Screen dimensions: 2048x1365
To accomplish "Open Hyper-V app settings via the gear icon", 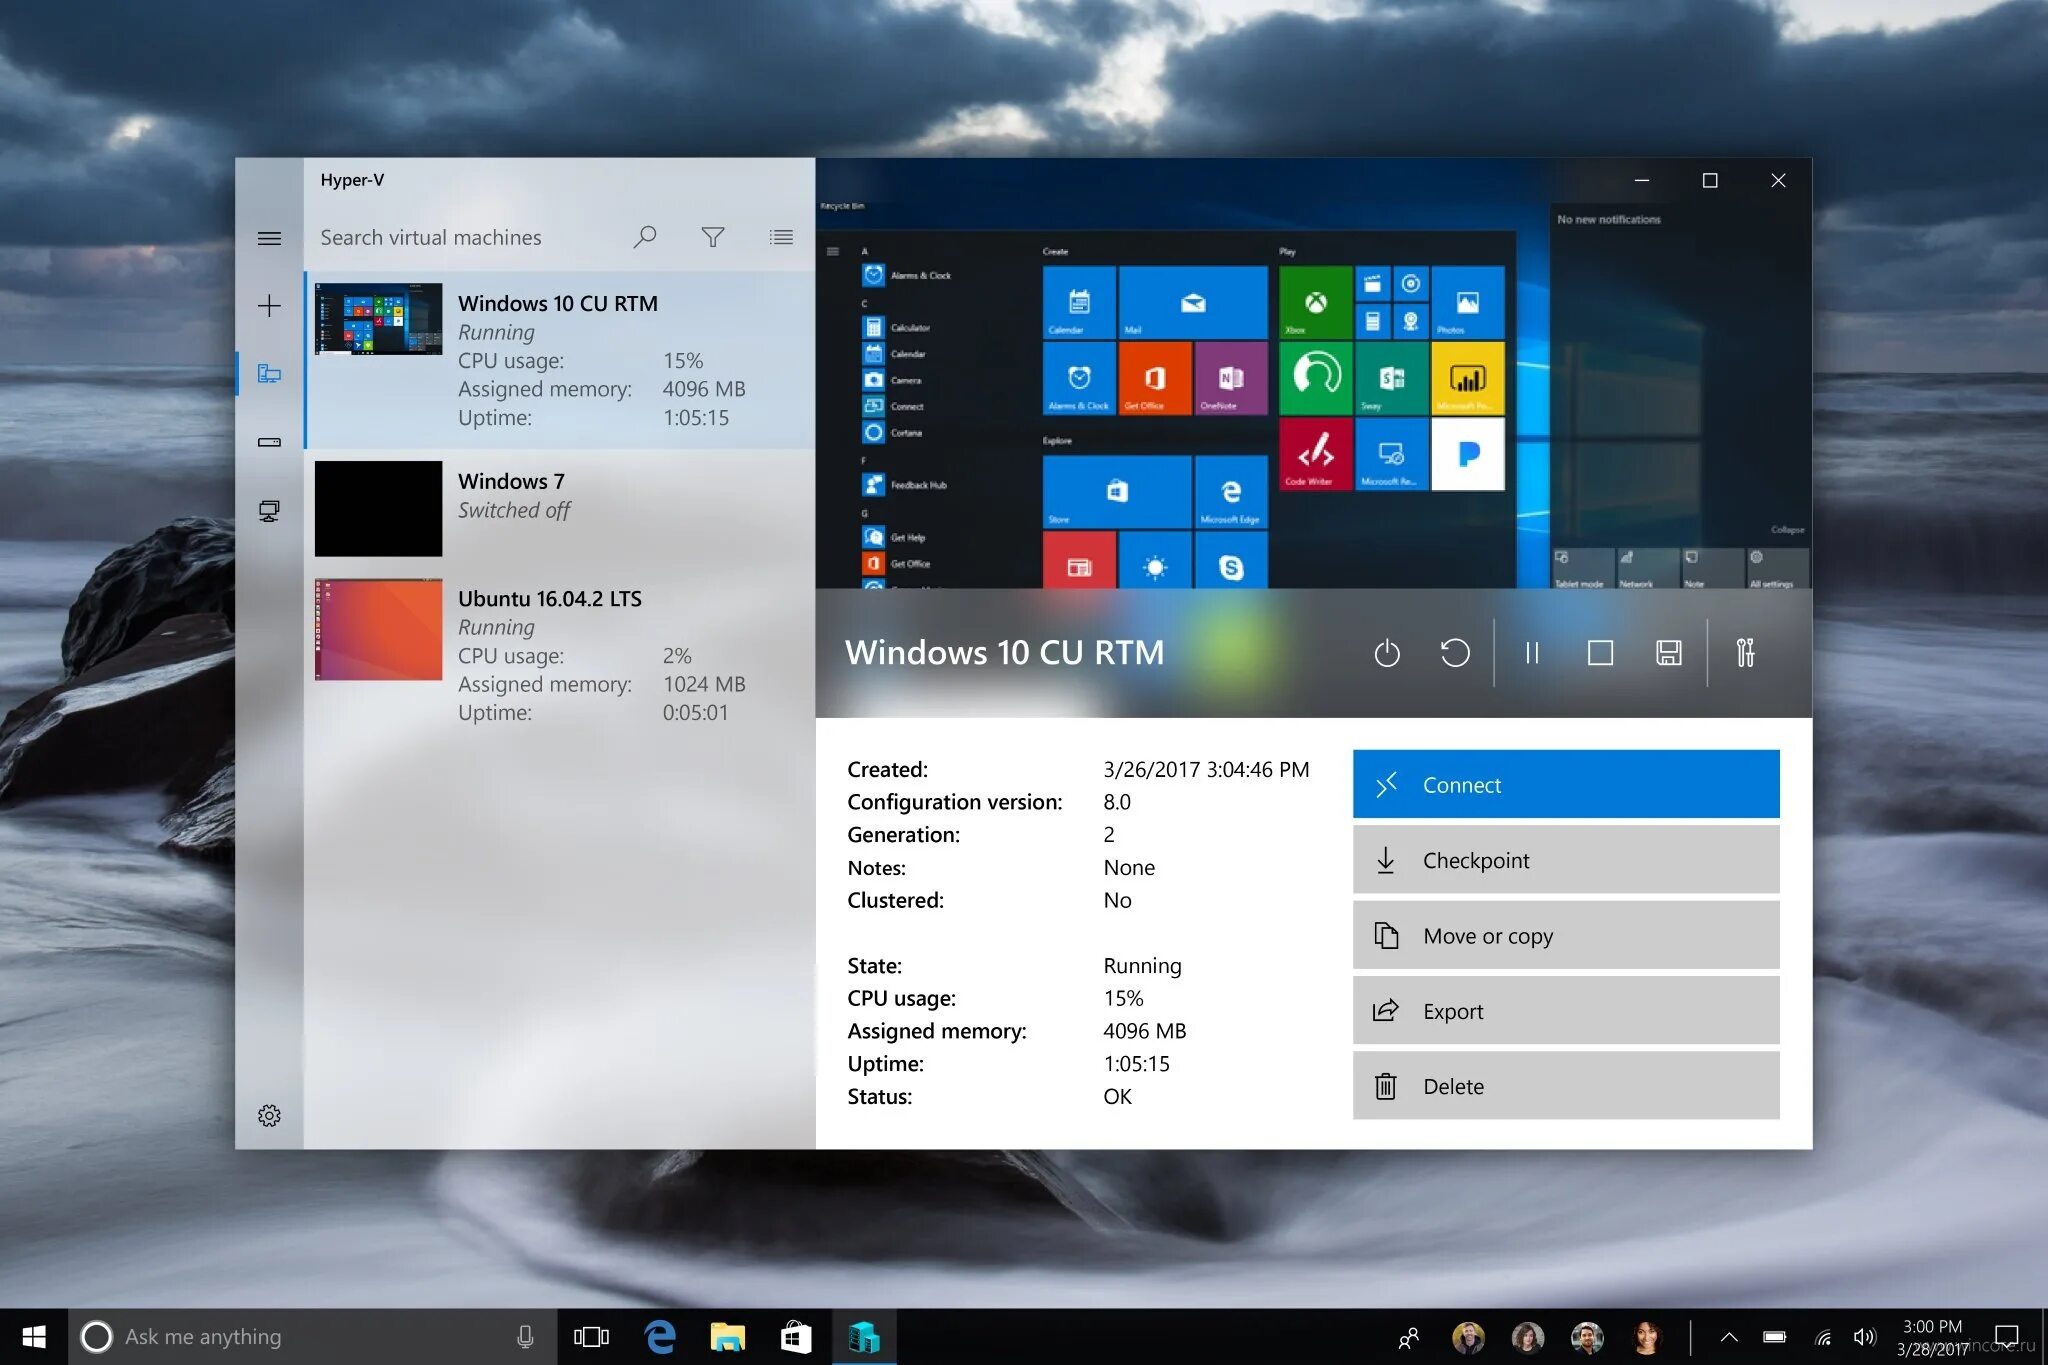I will point(269,1115).
